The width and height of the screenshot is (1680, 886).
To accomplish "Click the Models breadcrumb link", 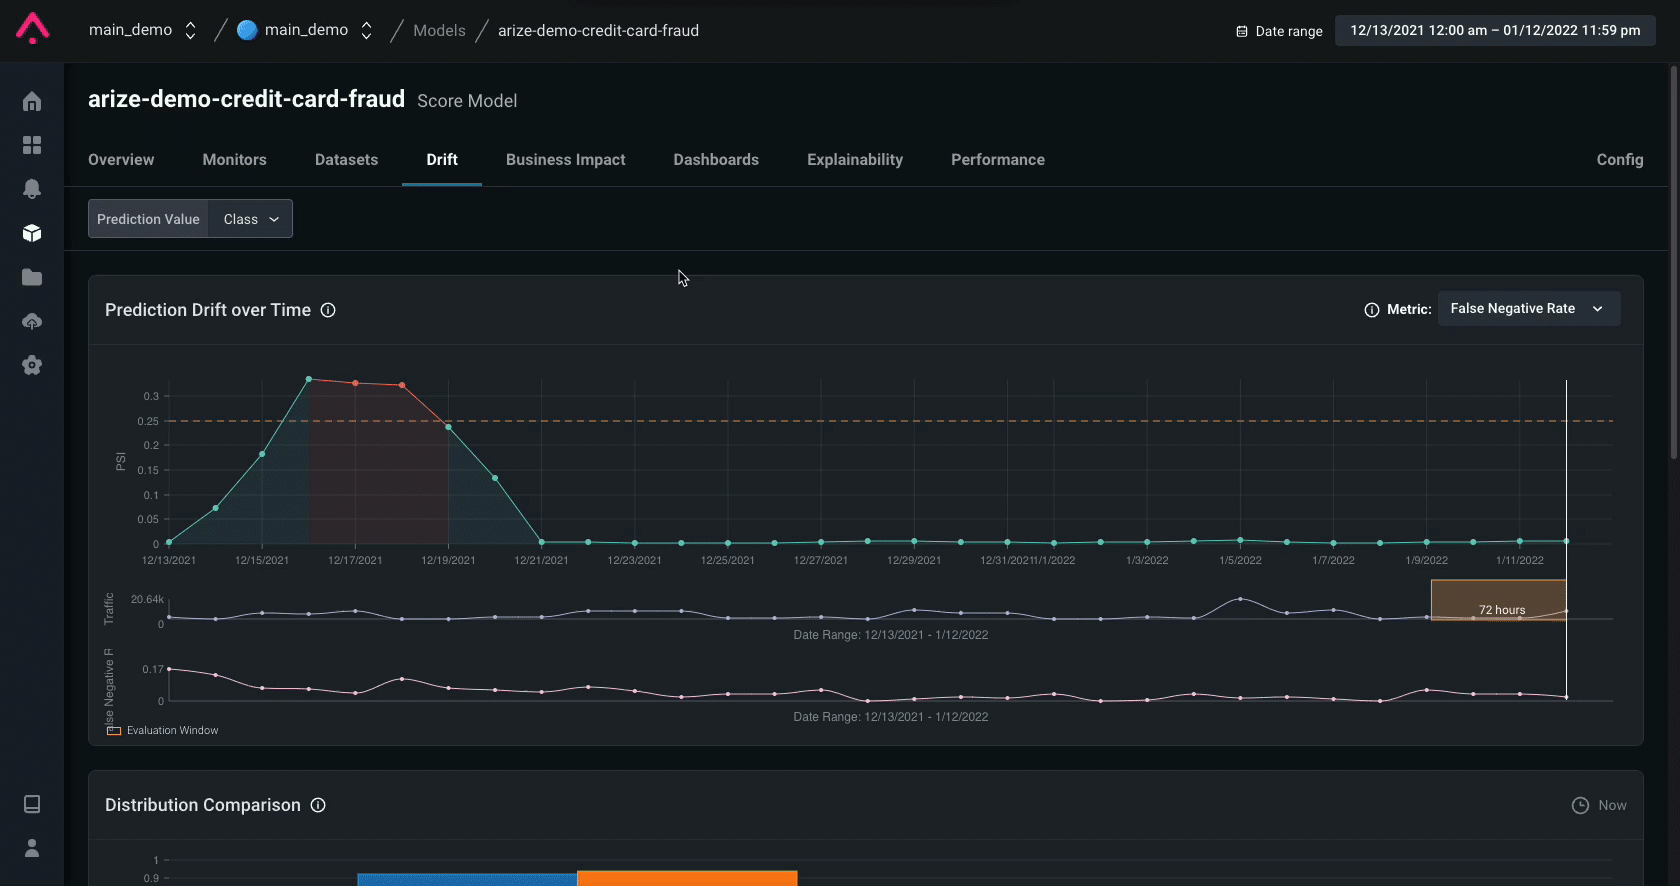I will pyautogui.click(x=439, y=30).
